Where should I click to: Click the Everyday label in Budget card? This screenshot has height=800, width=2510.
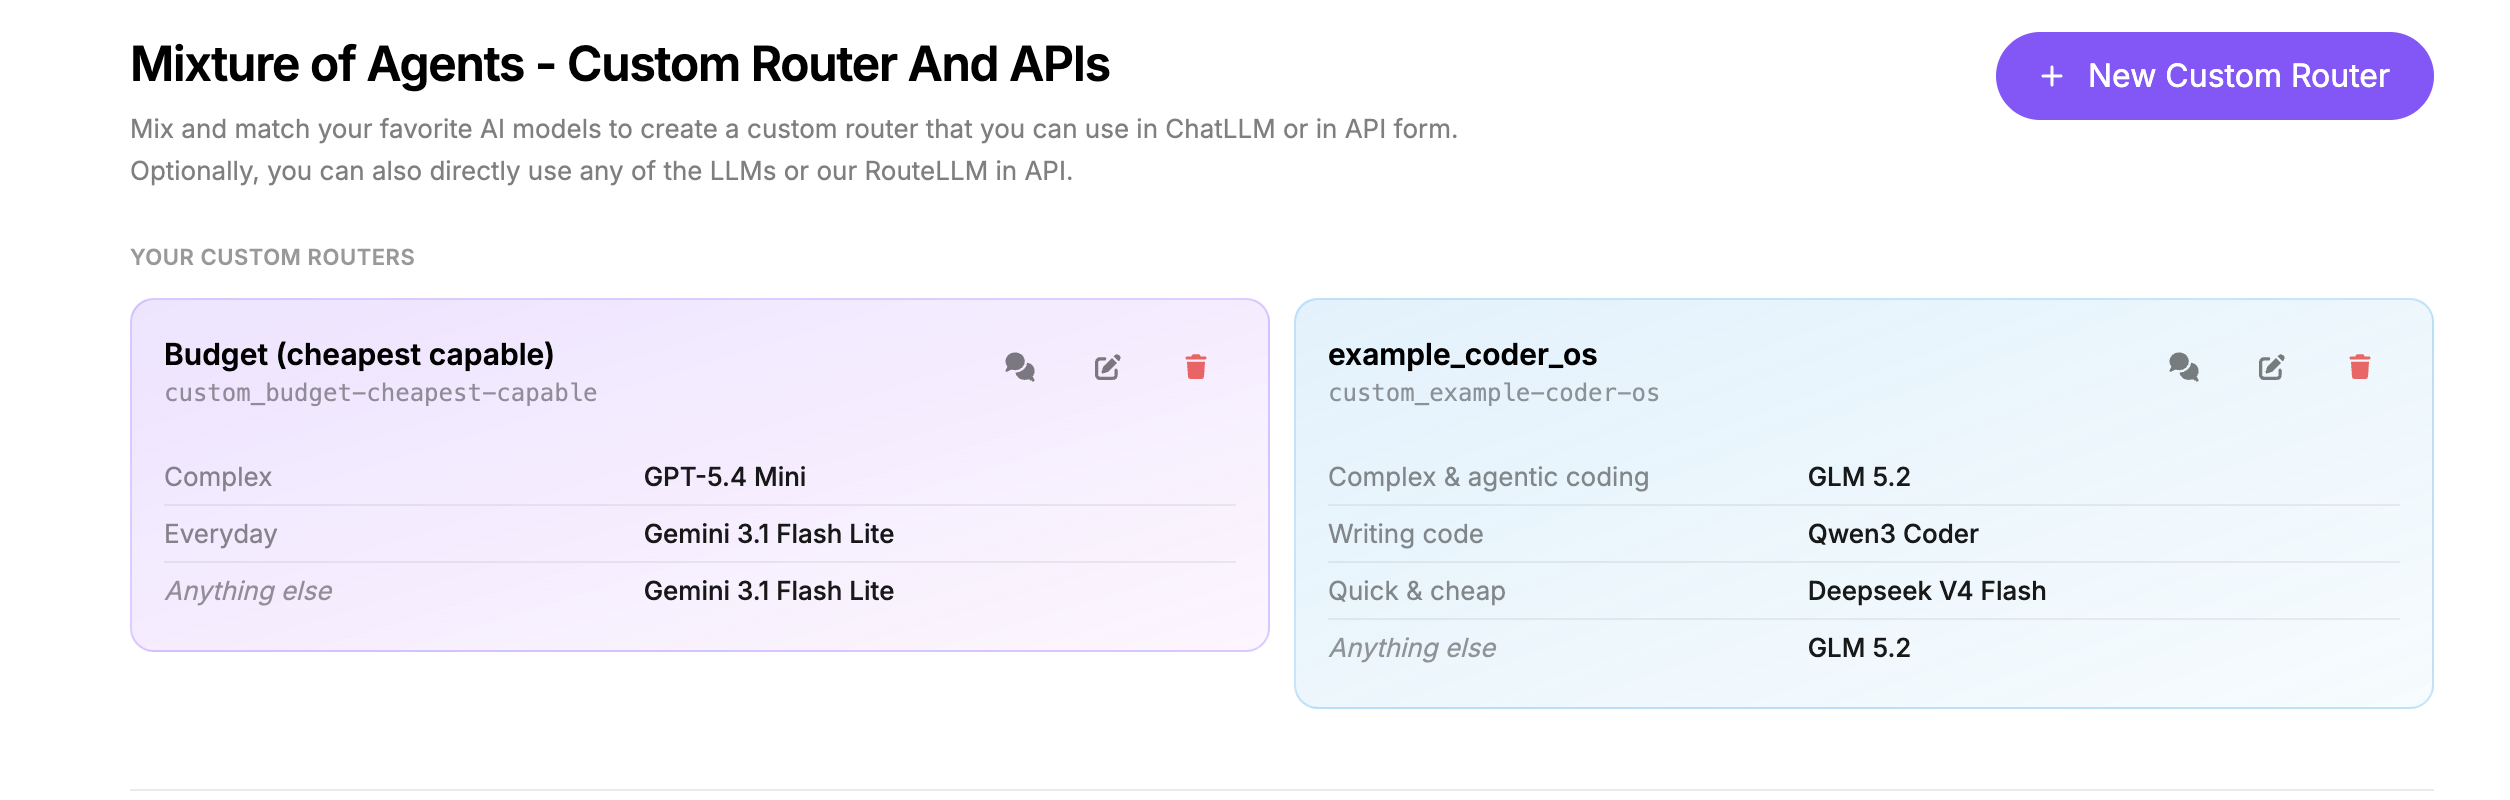[x=220, y=534]
